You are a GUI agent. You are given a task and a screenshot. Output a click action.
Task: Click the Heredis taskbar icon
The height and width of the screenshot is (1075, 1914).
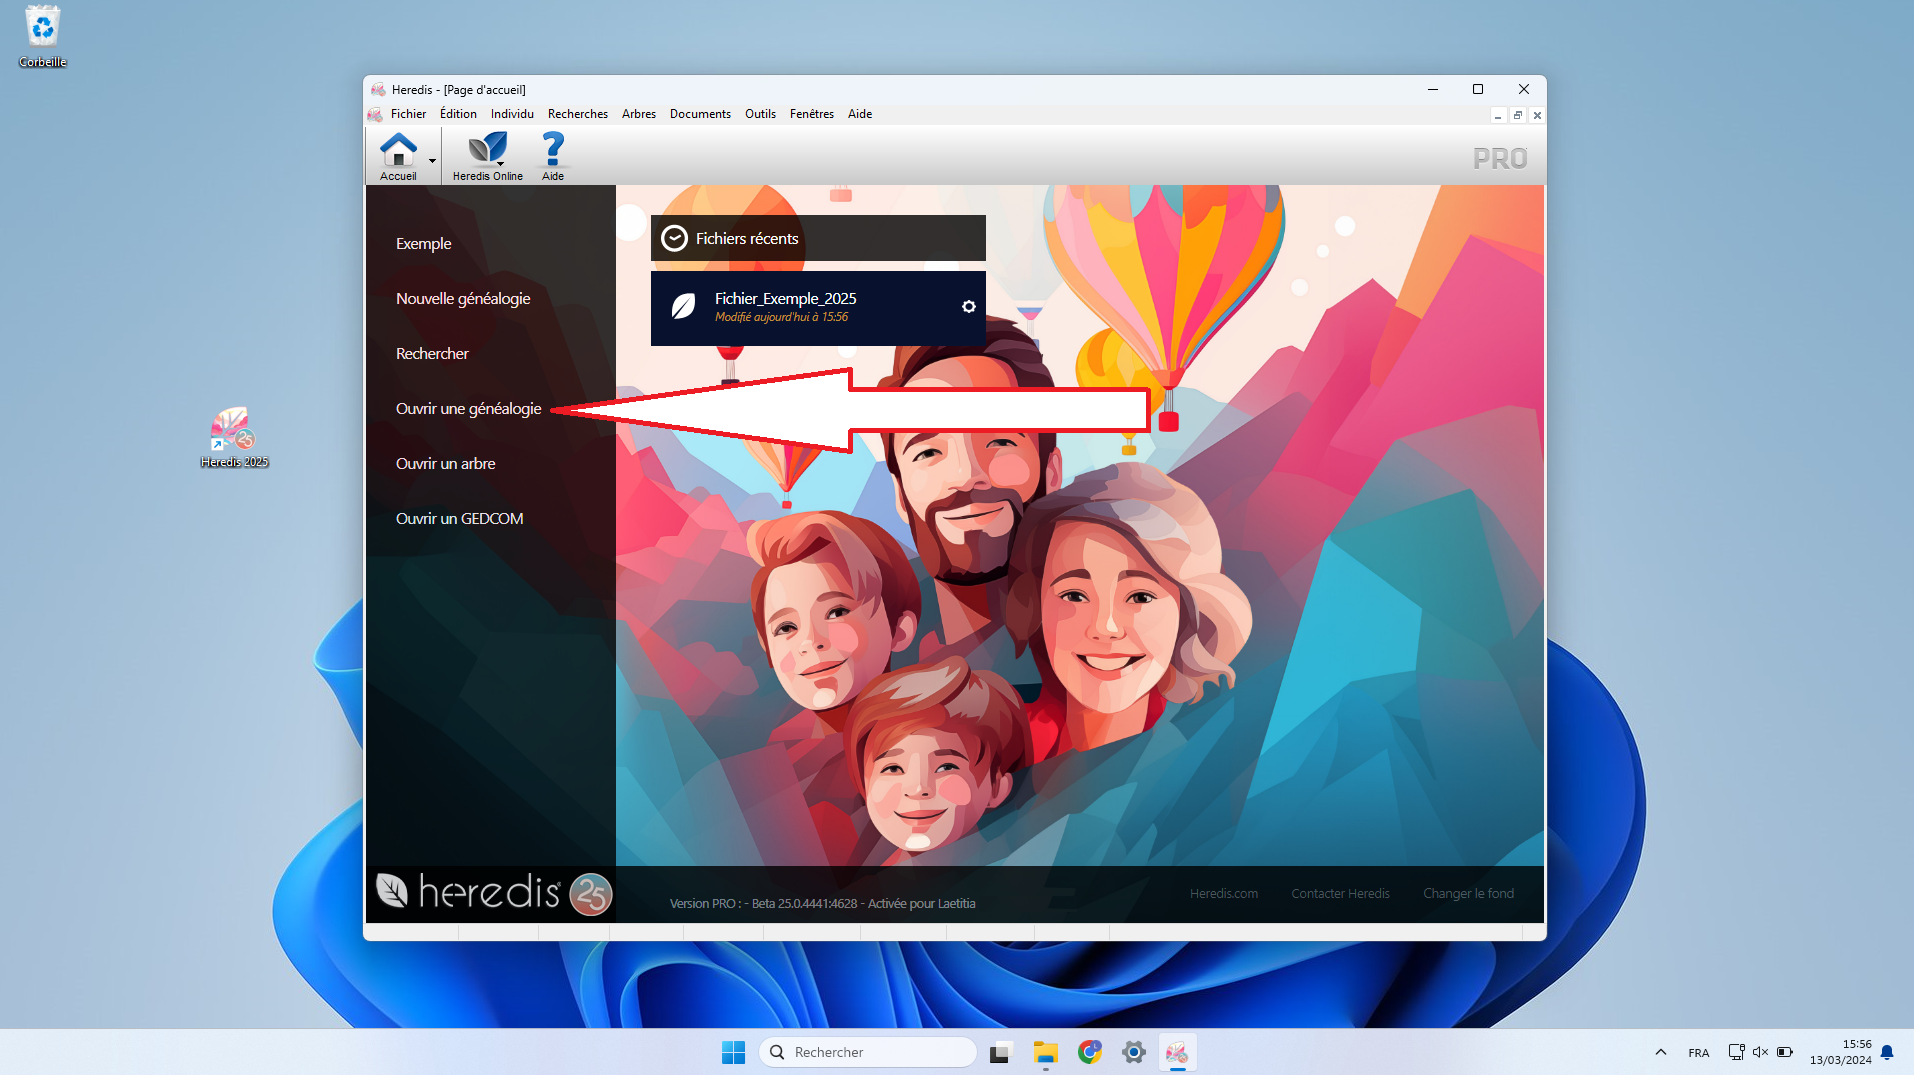coord(1177,1052)
